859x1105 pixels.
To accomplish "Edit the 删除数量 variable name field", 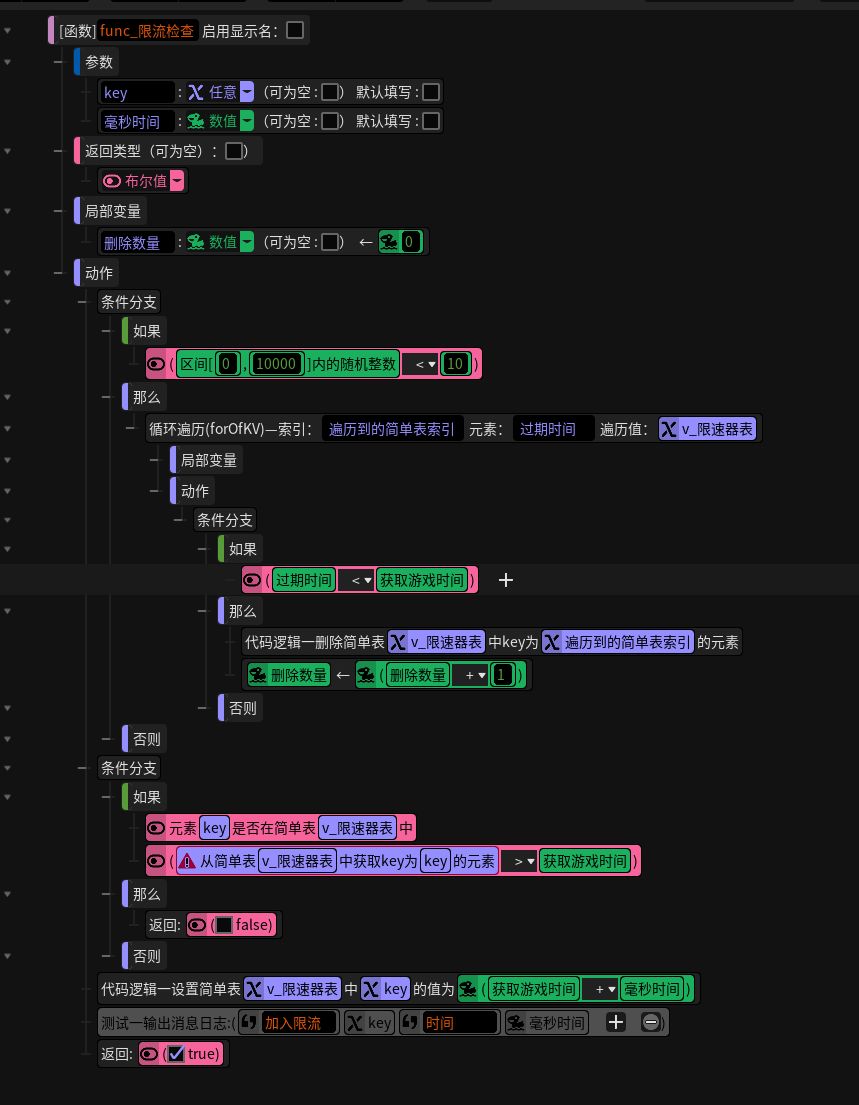I will [137, 242].
